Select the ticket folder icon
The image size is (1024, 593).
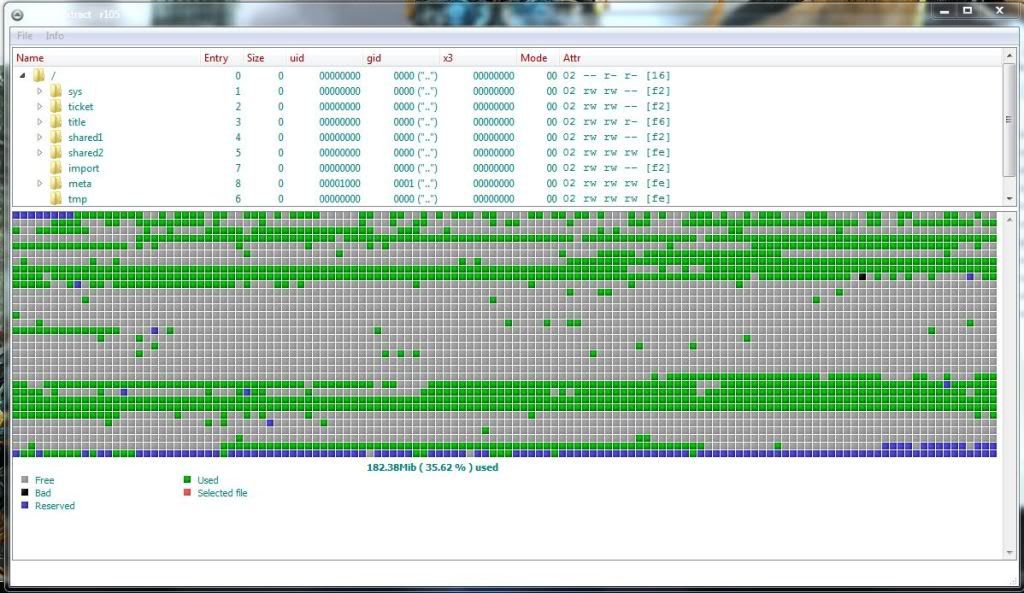pyautogui.click(x=56, y=106)
